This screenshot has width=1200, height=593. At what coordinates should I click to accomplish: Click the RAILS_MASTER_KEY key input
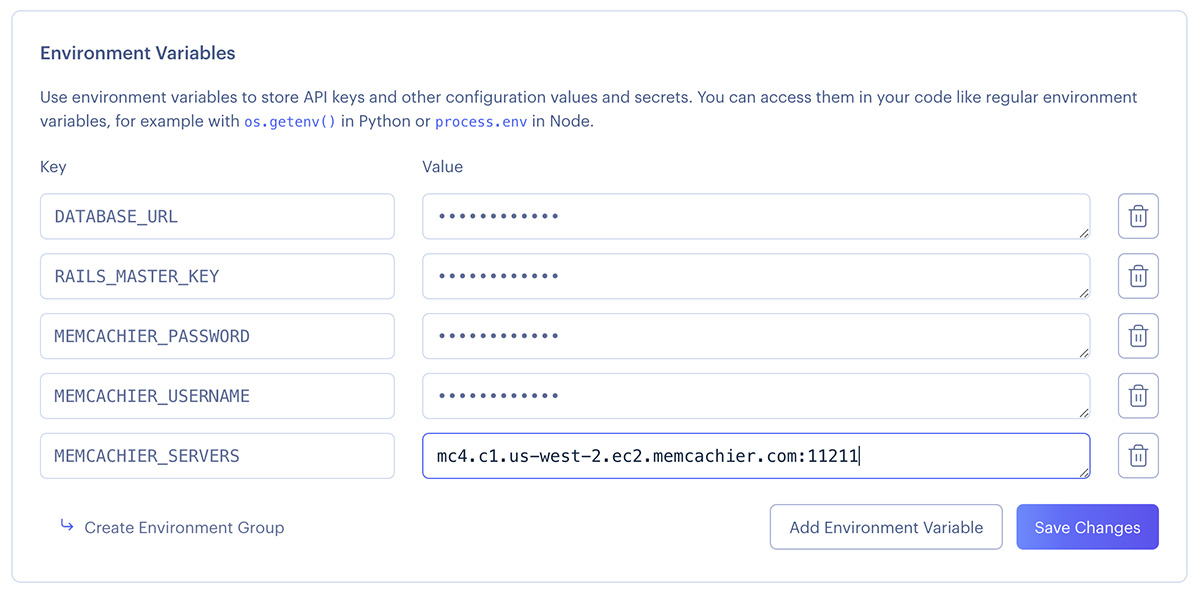coord(217,276)
